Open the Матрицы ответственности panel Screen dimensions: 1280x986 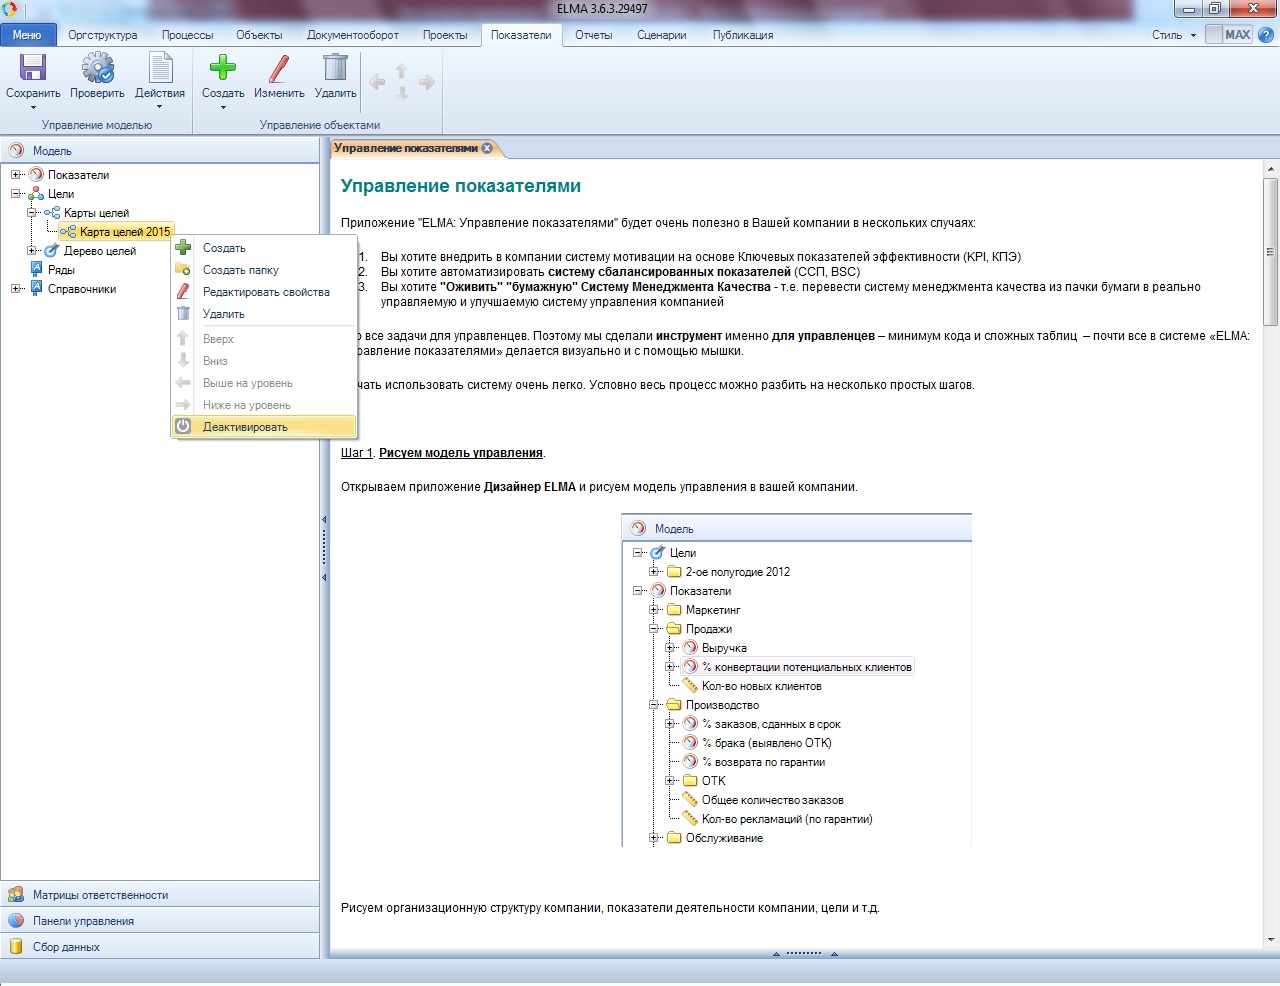(x=100, y=895)
